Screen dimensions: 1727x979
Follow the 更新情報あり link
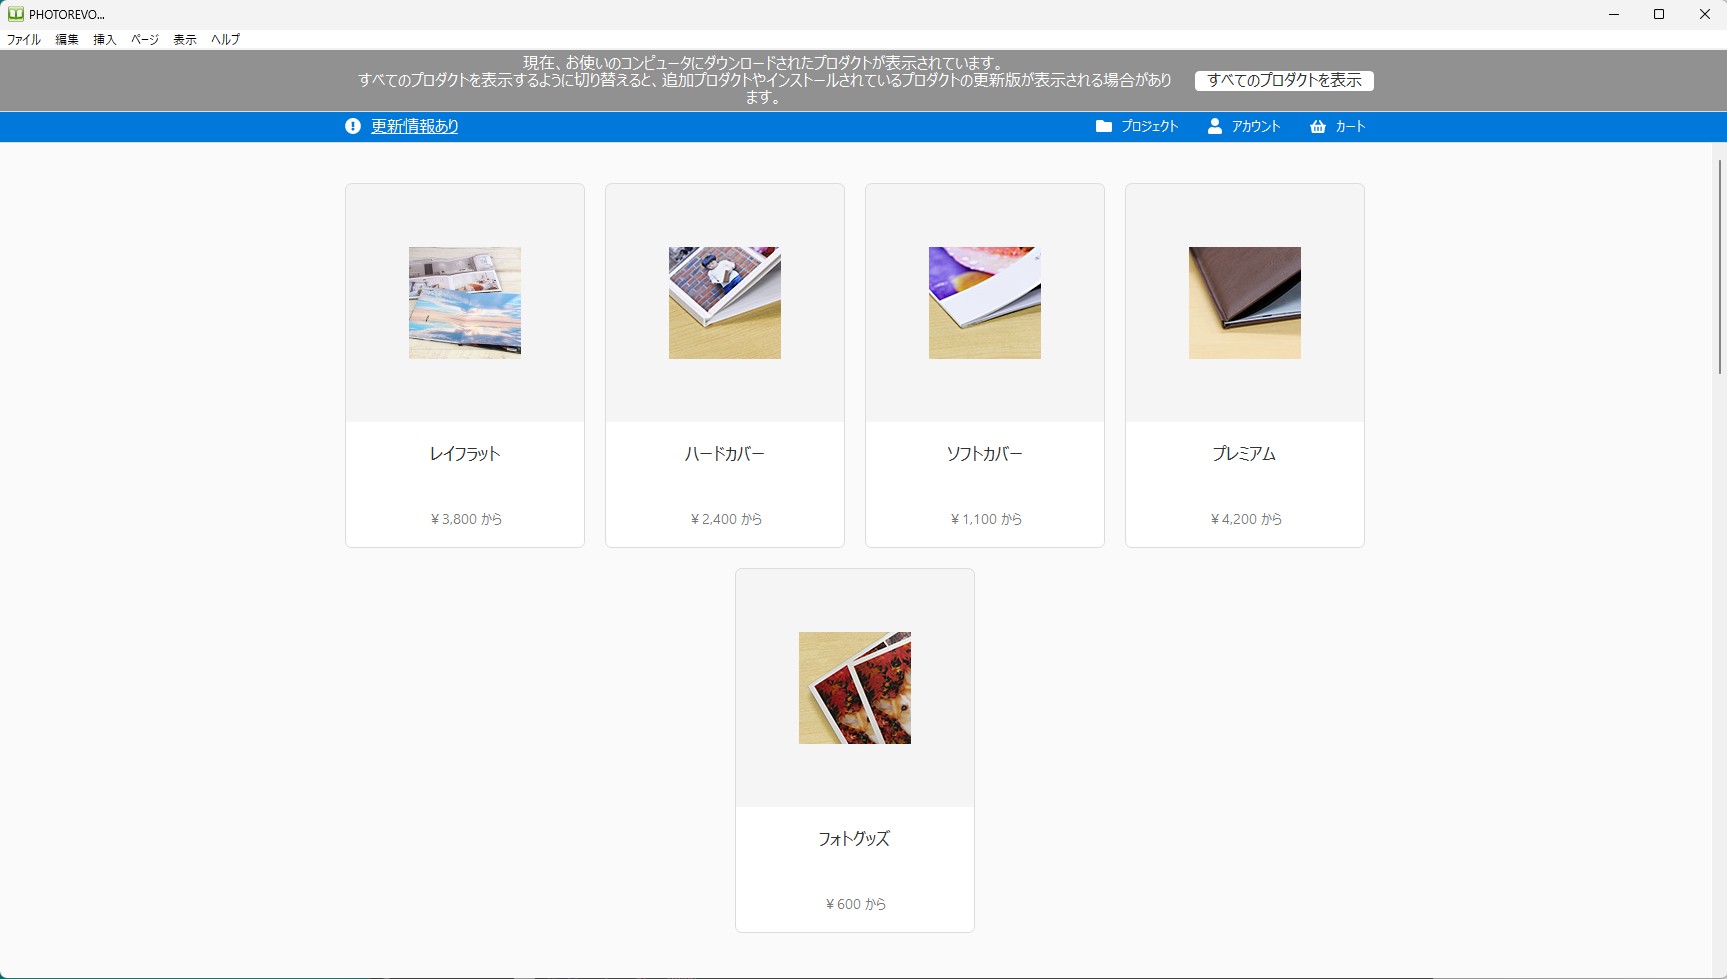[x=415, y=126]
